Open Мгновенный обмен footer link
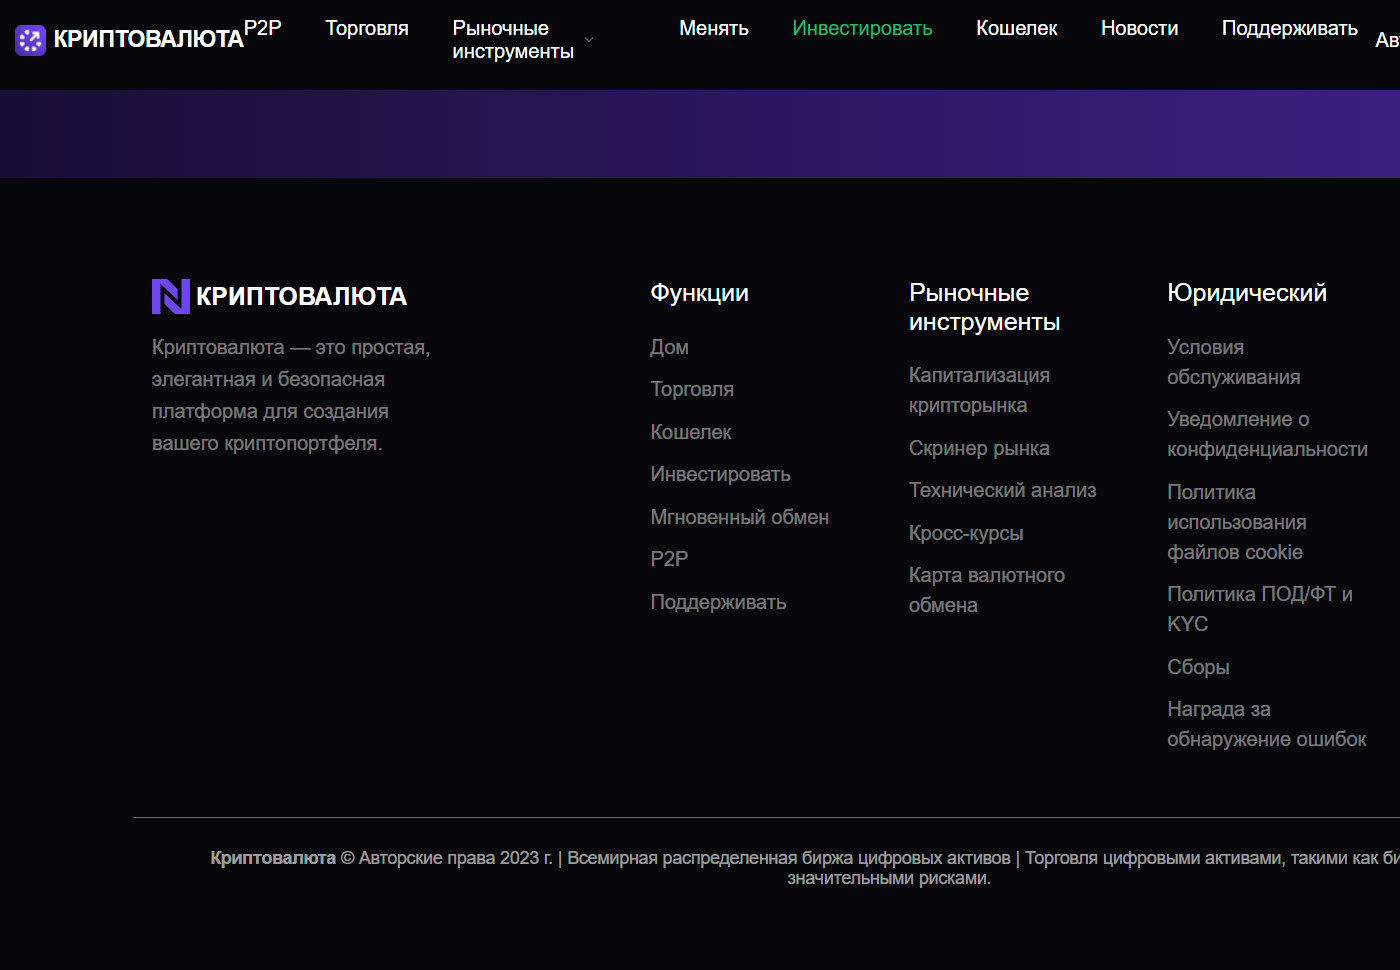This screenshot has width=1400, height=970. tap(739, 517)
